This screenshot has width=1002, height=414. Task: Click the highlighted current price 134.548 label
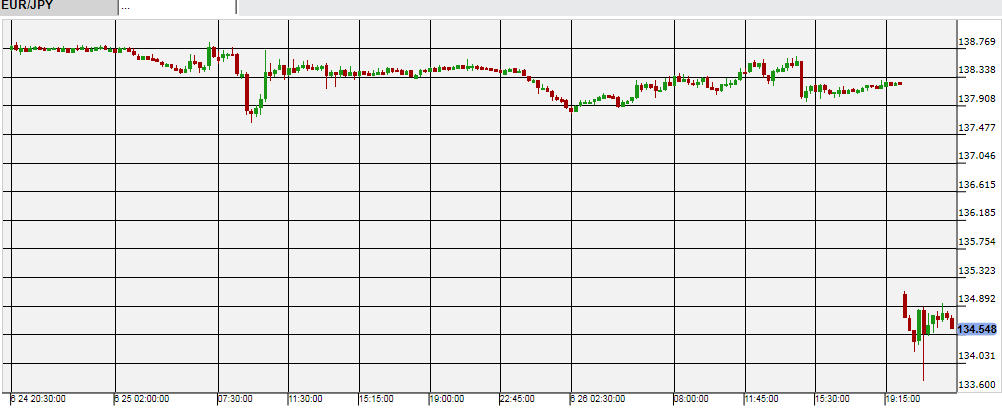(976, 329)
